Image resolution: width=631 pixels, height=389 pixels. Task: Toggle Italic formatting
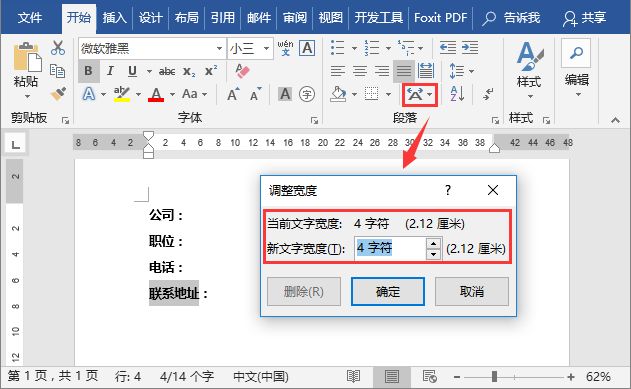(x=110, y=71)
